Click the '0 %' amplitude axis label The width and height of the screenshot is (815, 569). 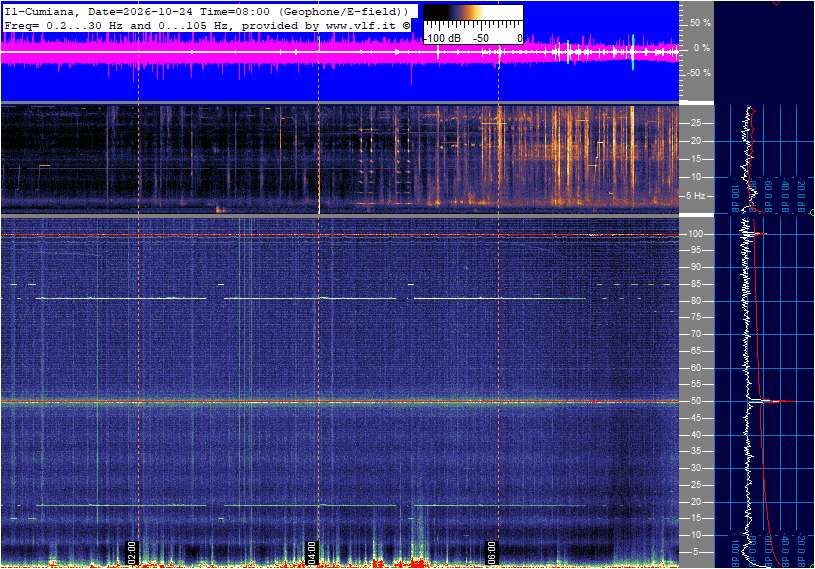pyautogui.click(x=701, y=48)
